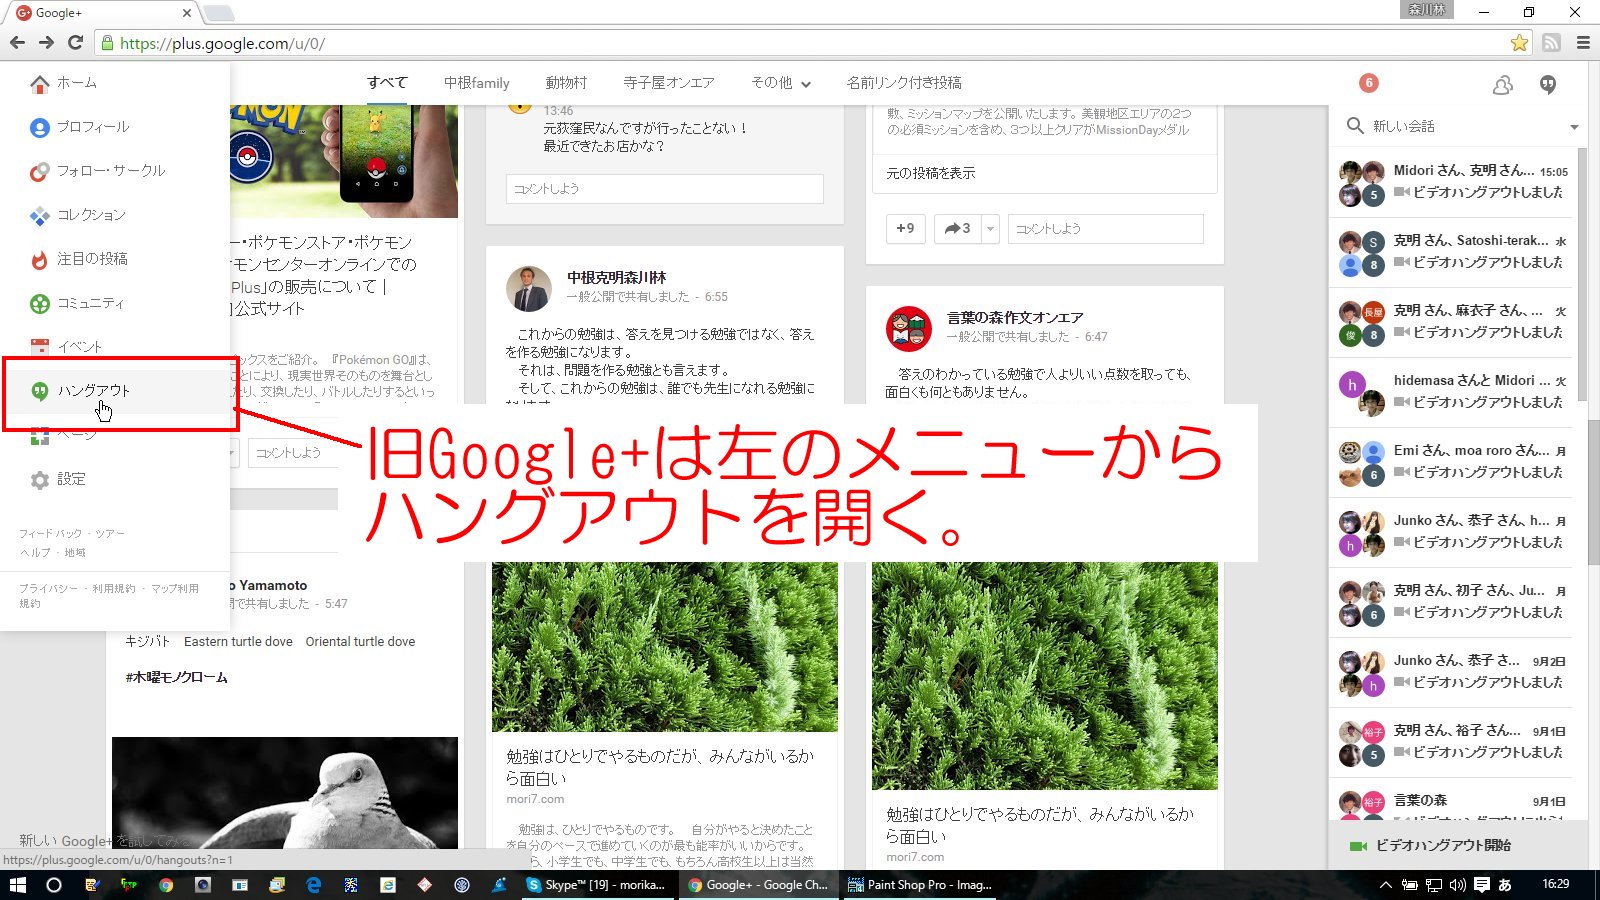
Task: Click the 新しい会話 search field
Action: pyautogui.click(x=1462, y=126)
